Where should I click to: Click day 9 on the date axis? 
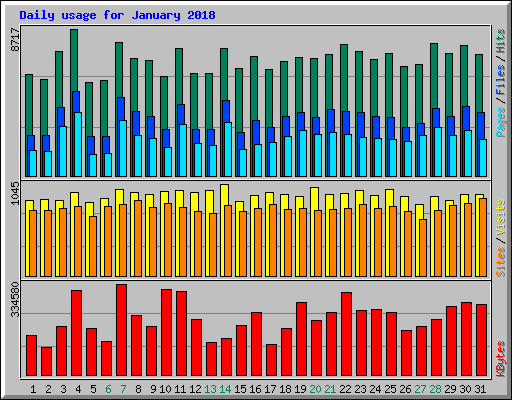click(153, 389)
